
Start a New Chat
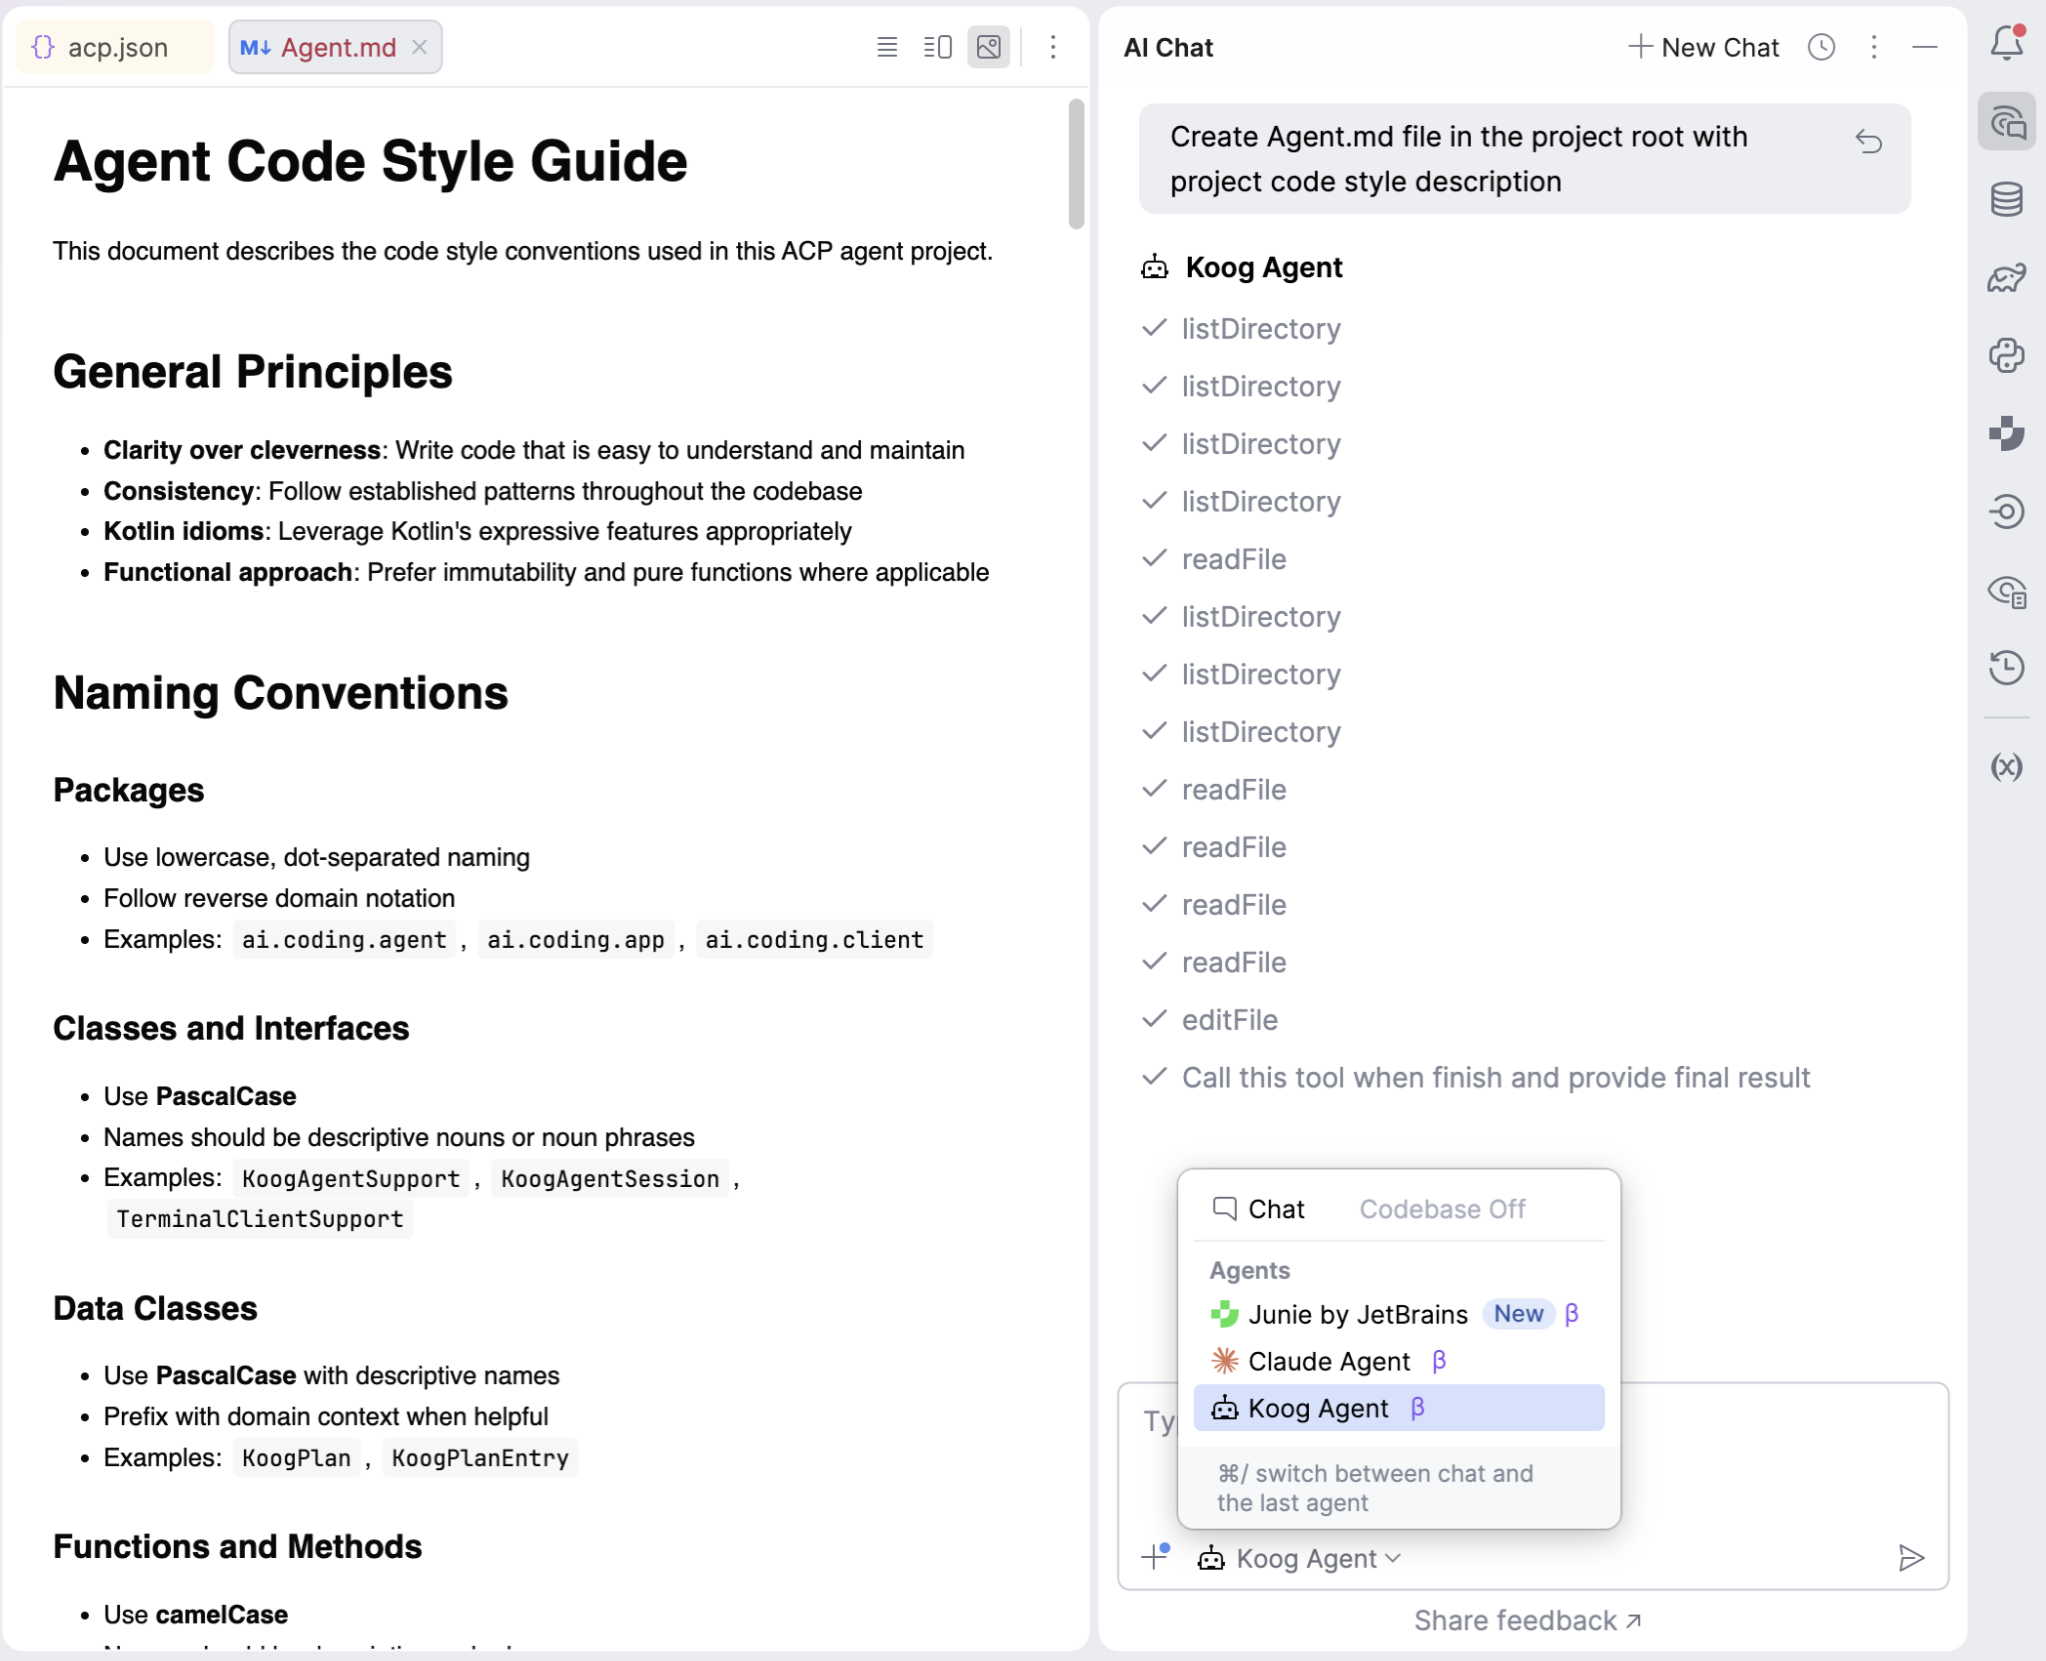point(1703,47)
